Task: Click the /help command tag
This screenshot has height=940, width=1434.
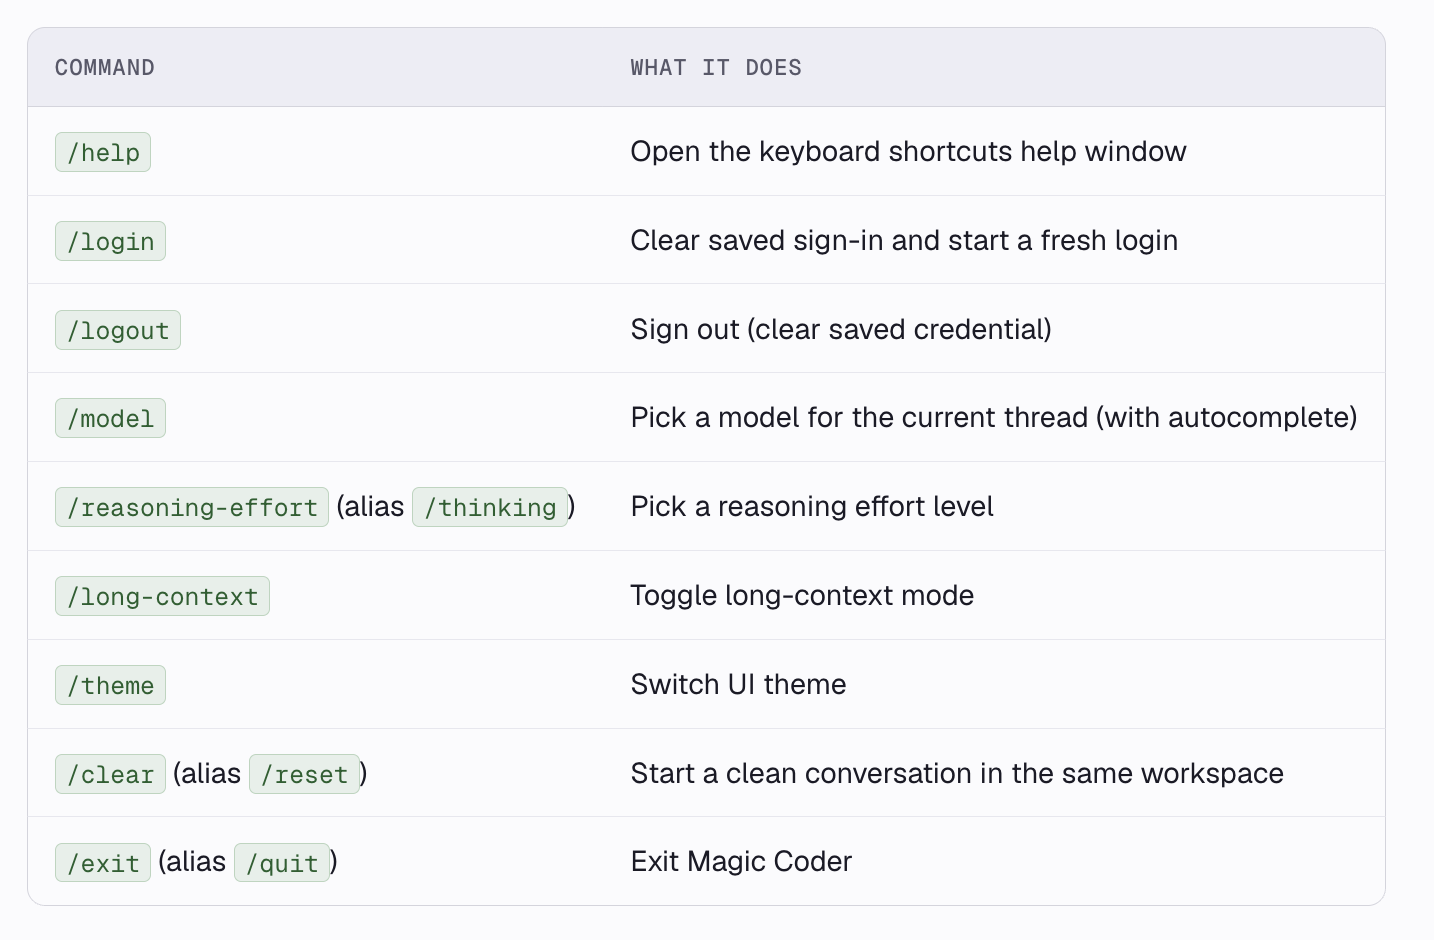Action: (x=103, y=152)
